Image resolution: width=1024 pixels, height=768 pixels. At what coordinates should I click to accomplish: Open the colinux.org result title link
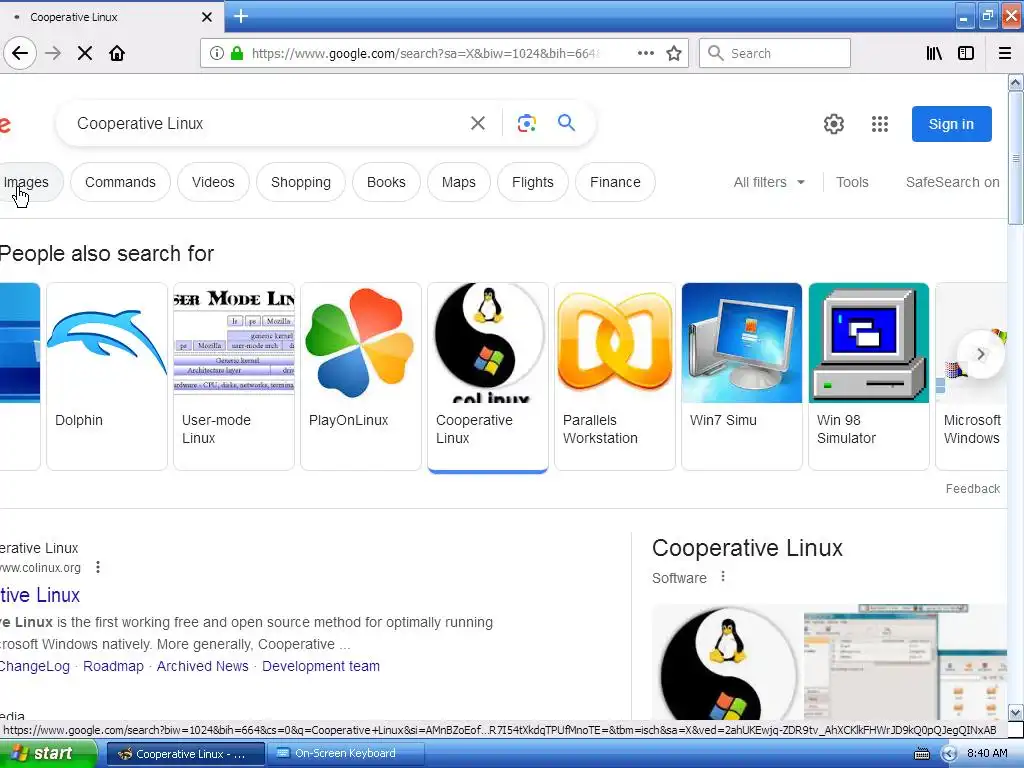click(x=40, y=595)
